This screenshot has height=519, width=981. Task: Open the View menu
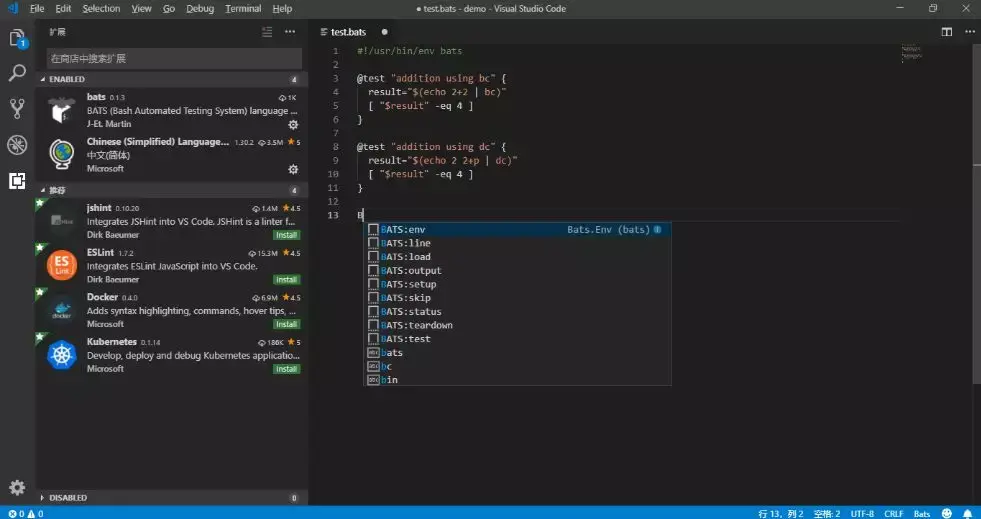tap(141, 9)
